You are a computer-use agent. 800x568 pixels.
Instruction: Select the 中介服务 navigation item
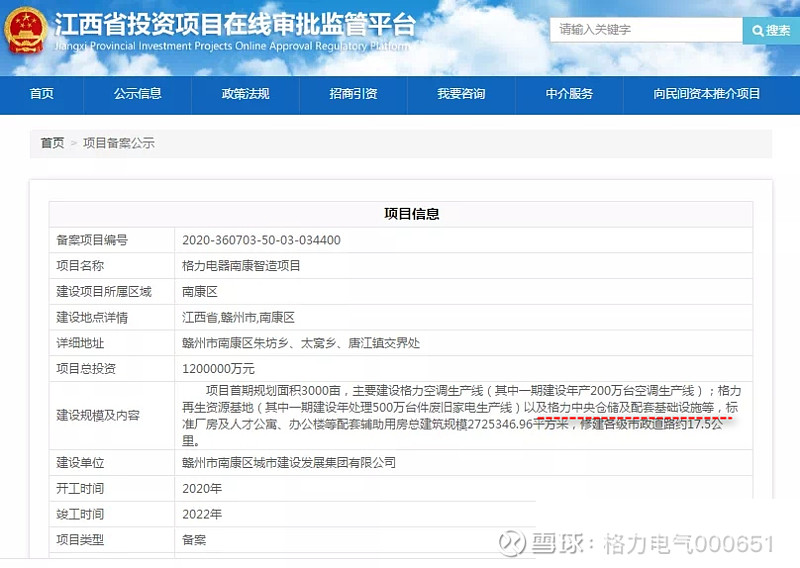pyautogui.click(x=569, y=94)
